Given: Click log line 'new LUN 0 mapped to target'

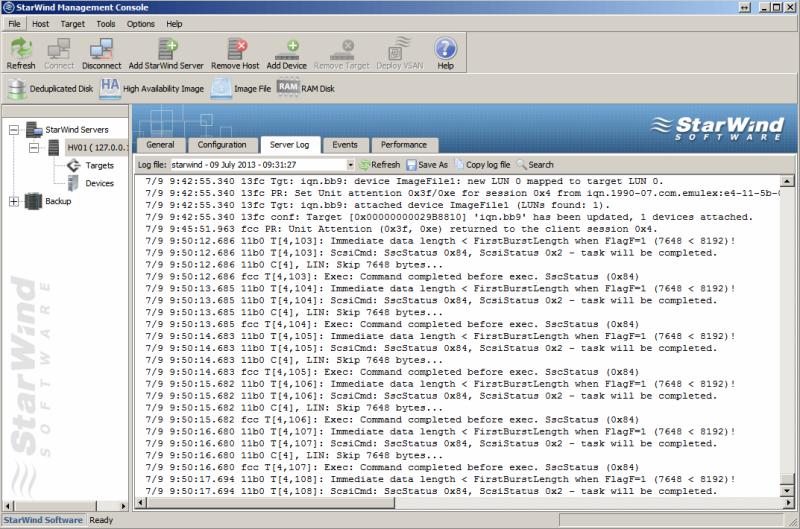Looking at the screenshot, I should coord(404,181).
